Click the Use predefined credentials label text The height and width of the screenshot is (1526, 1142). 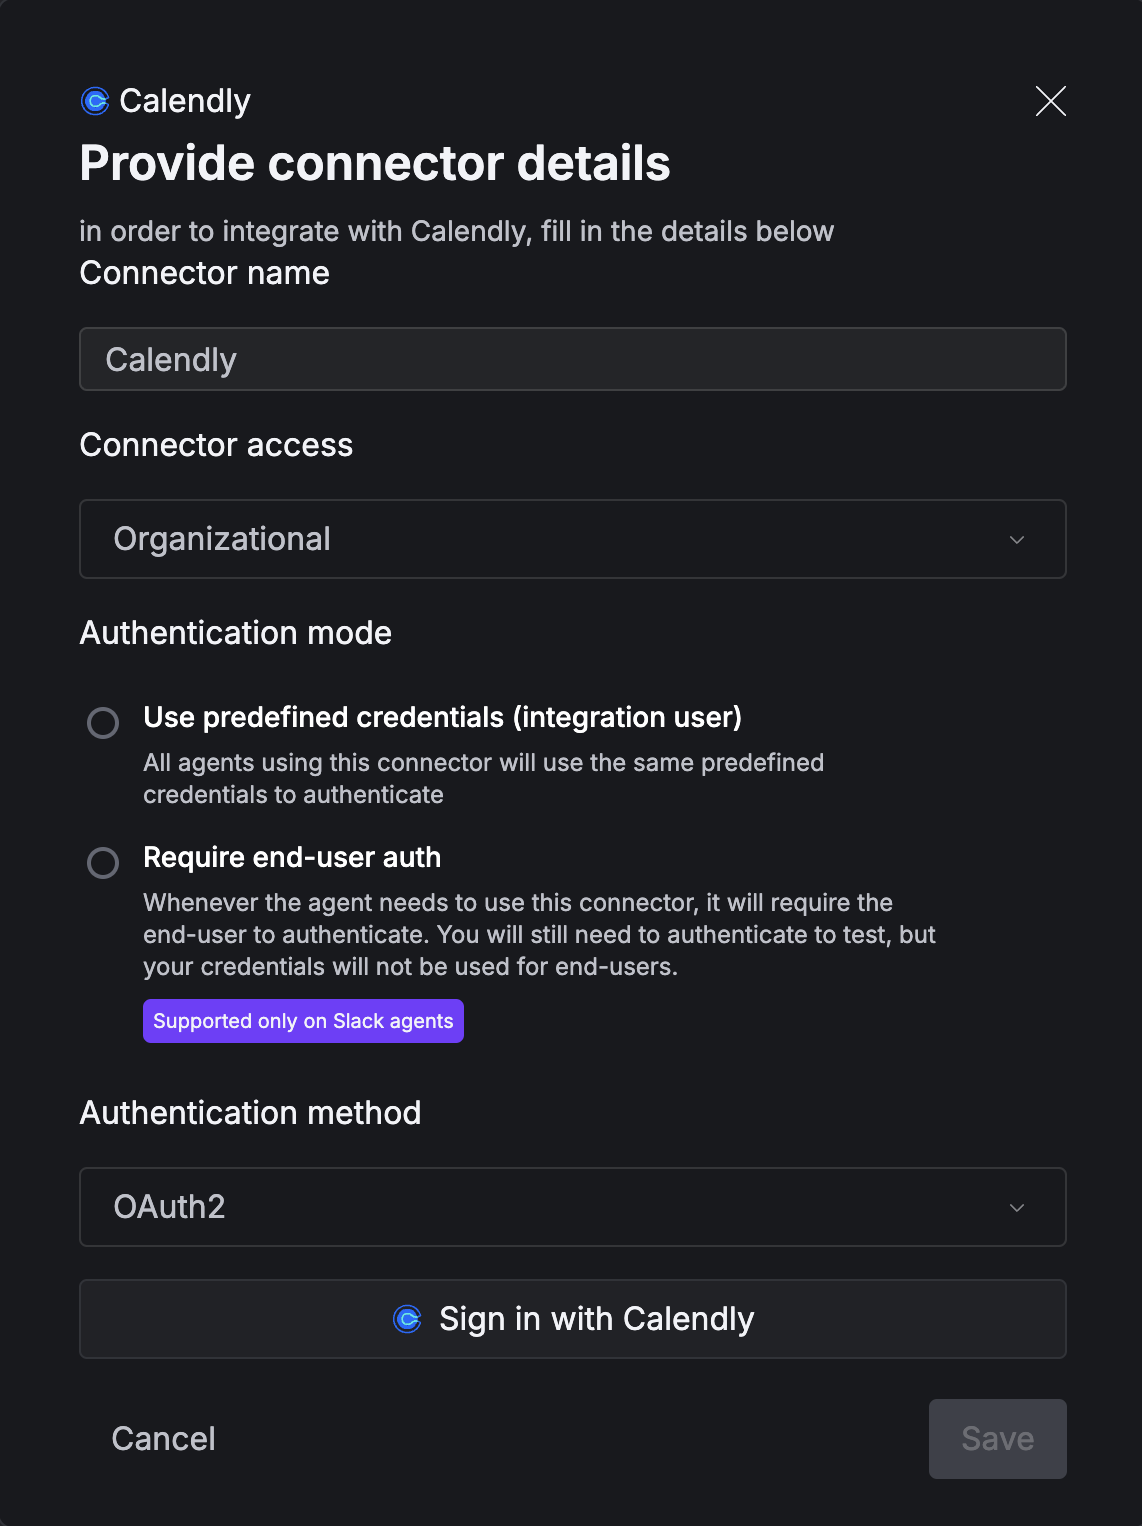[x=442, y=717]
